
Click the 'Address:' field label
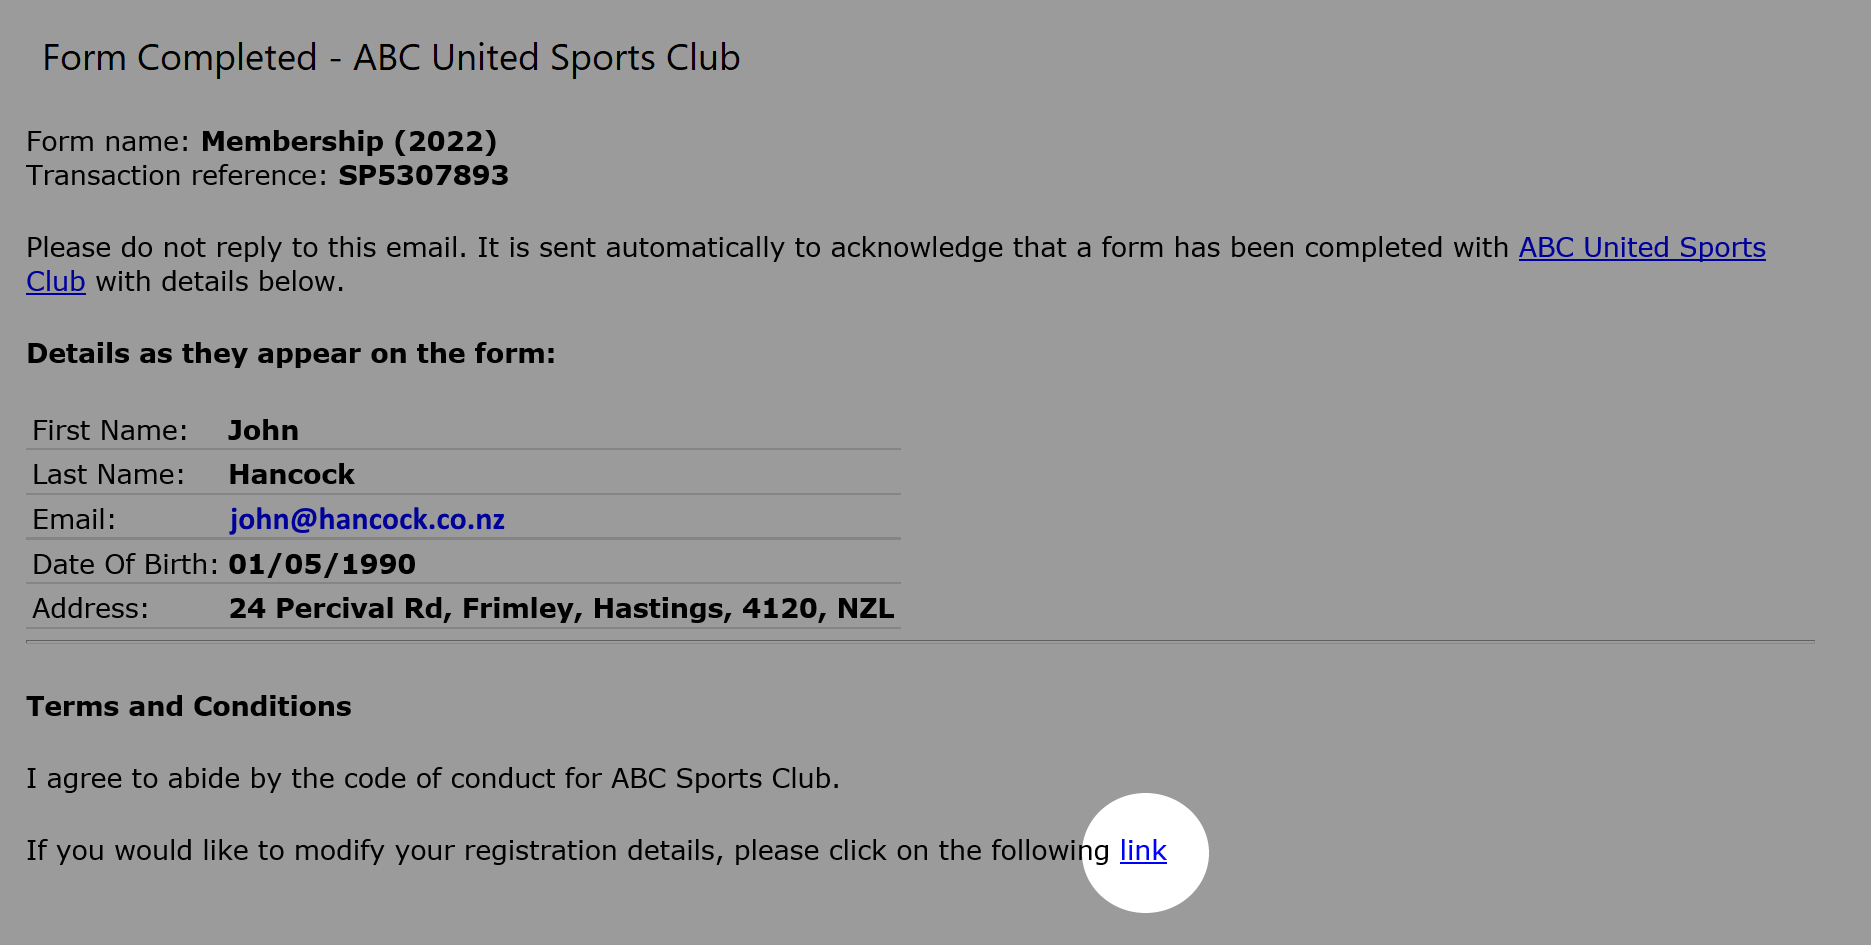[90, 609]
